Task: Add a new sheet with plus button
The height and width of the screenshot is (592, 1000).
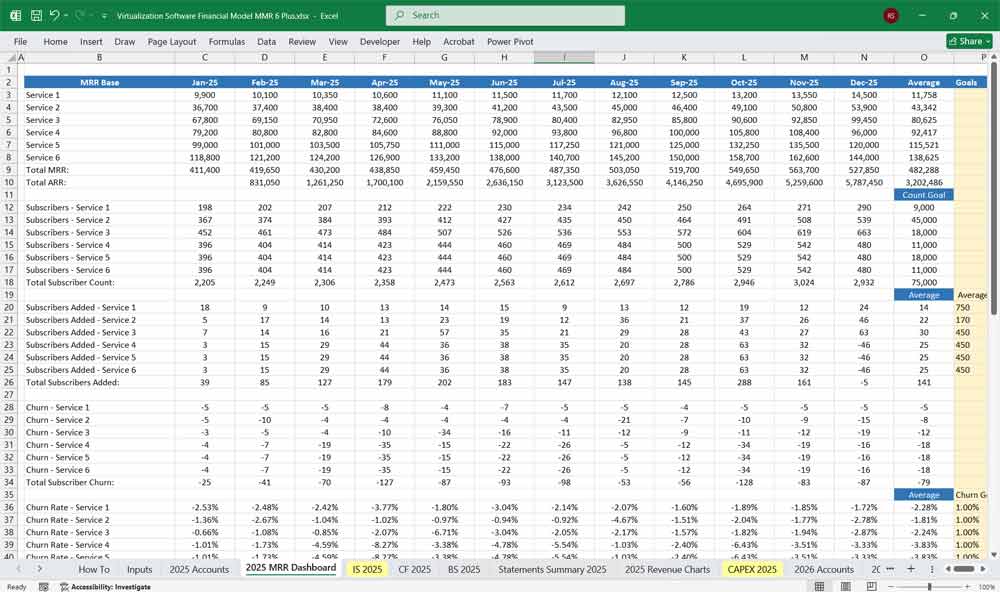Action: tap(911, 568)
